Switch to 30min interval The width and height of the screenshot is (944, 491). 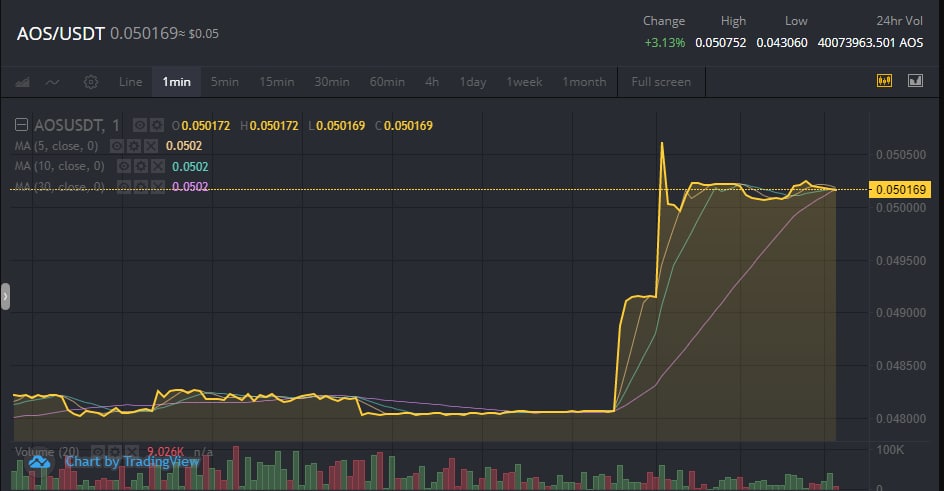(332, 82)
